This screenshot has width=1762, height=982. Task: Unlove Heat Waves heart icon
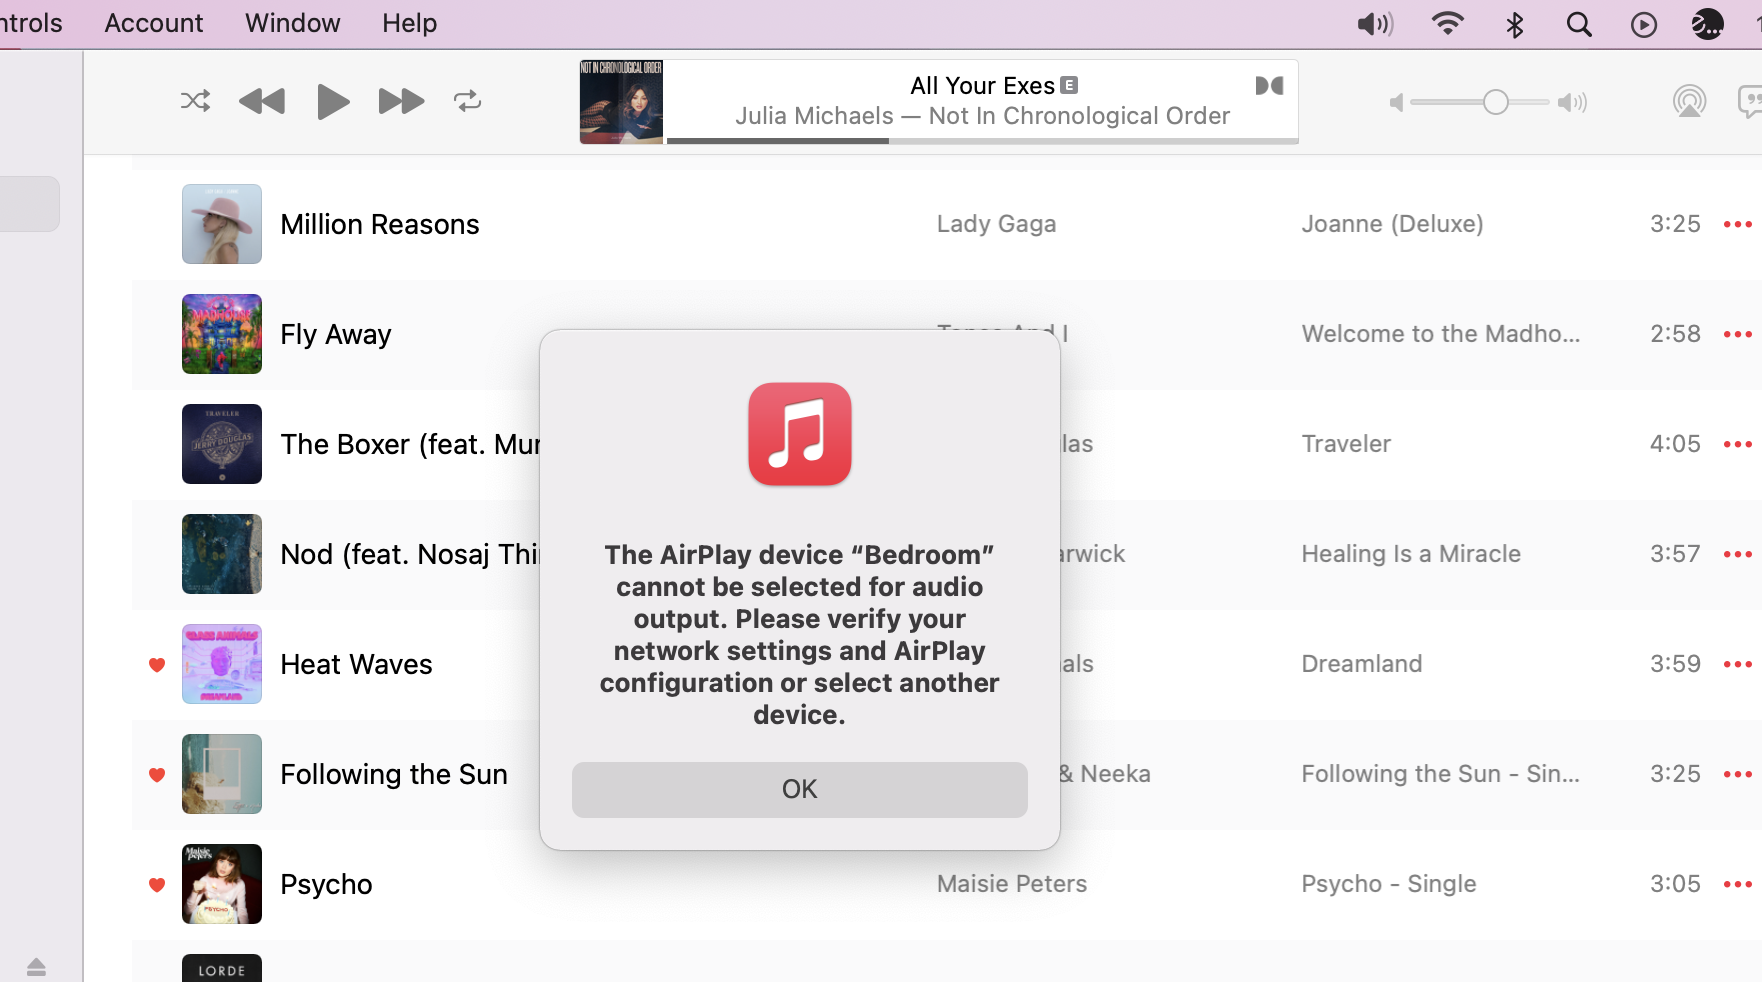click(x=157, y=664)
